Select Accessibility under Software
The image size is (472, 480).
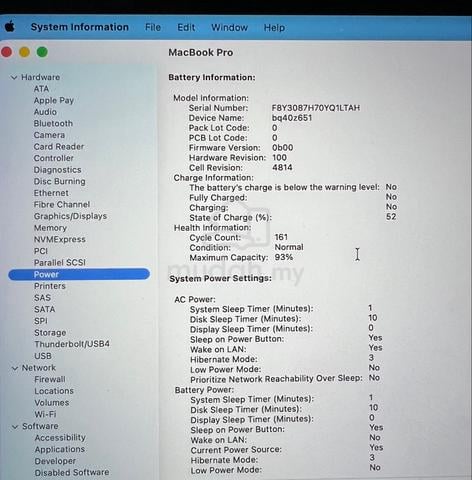[60, 438]
